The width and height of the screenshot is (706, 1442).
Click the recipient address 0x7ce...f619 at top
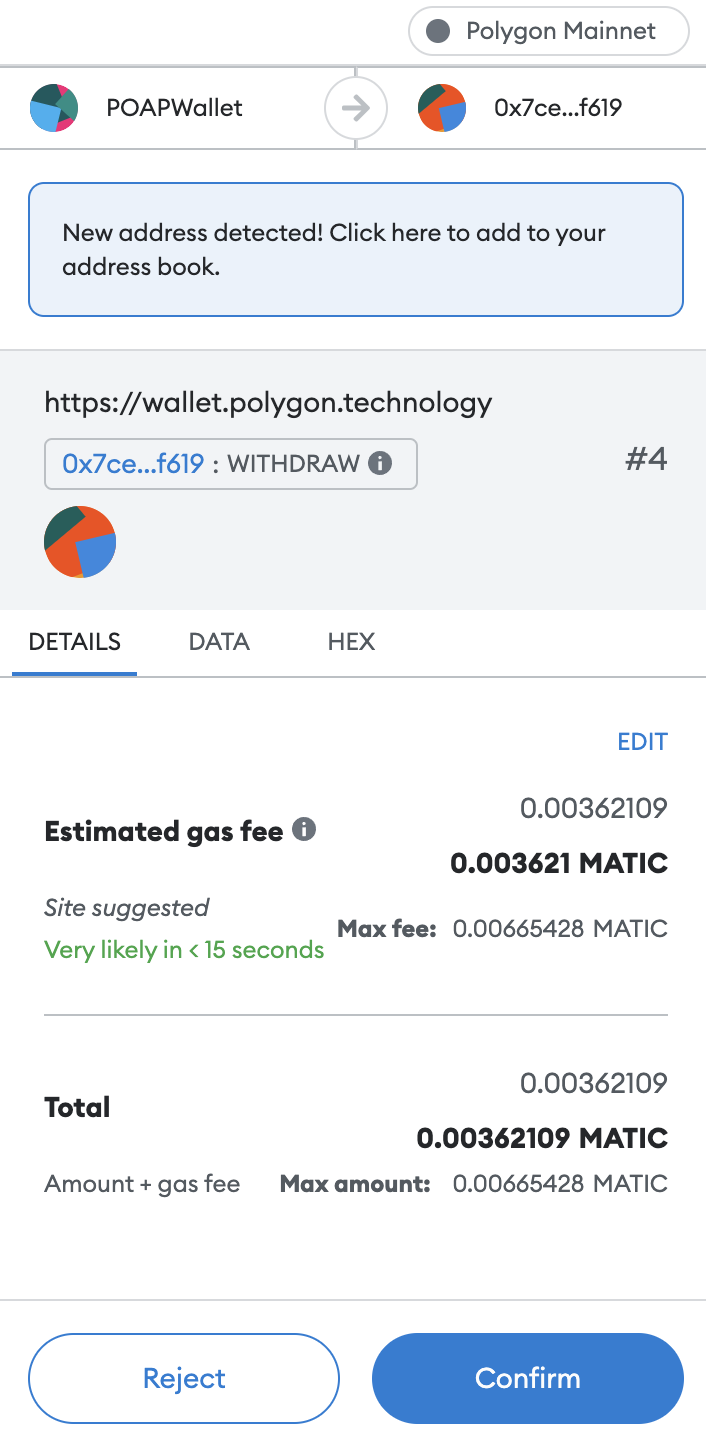click(x=558, y=108)
